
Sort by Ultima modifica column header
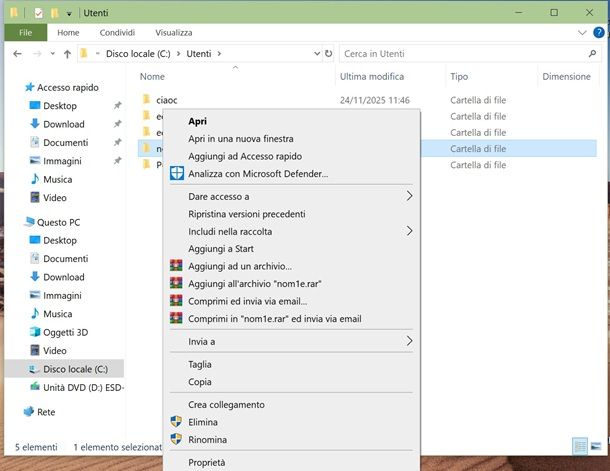click(372, 77)
